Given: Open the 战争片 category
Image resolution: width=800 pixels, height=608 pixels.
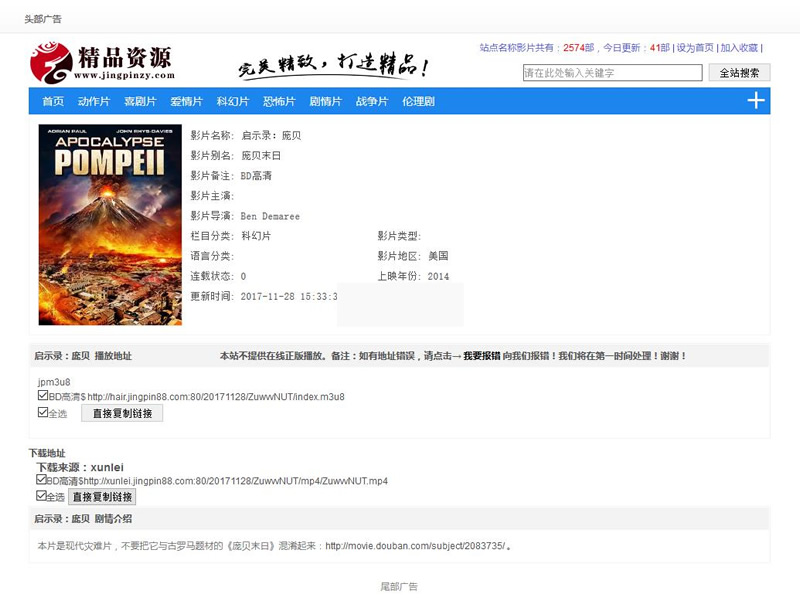Looking at the screenshot, I should click(x=372, y=101).
